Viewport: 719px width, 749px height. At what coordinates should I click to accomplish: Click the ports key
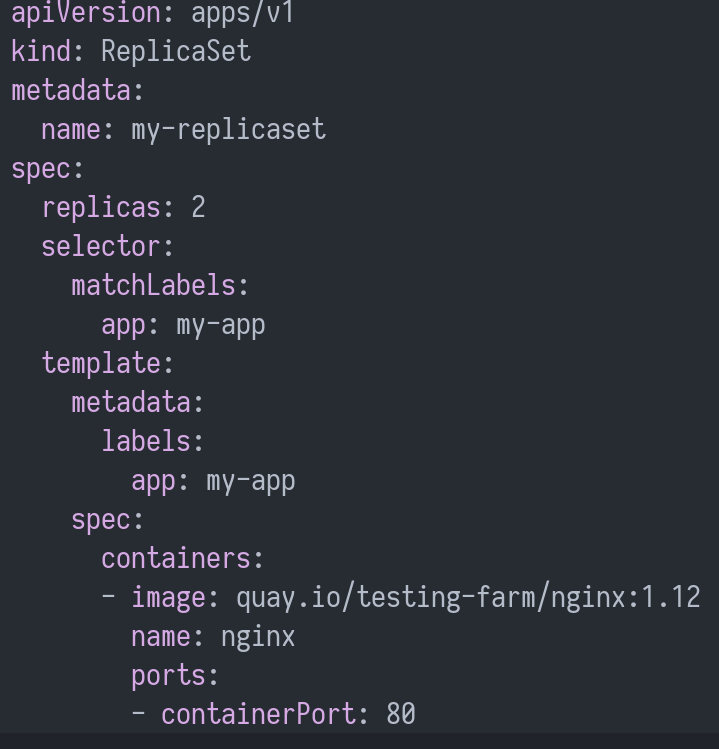tap(169, 676)
